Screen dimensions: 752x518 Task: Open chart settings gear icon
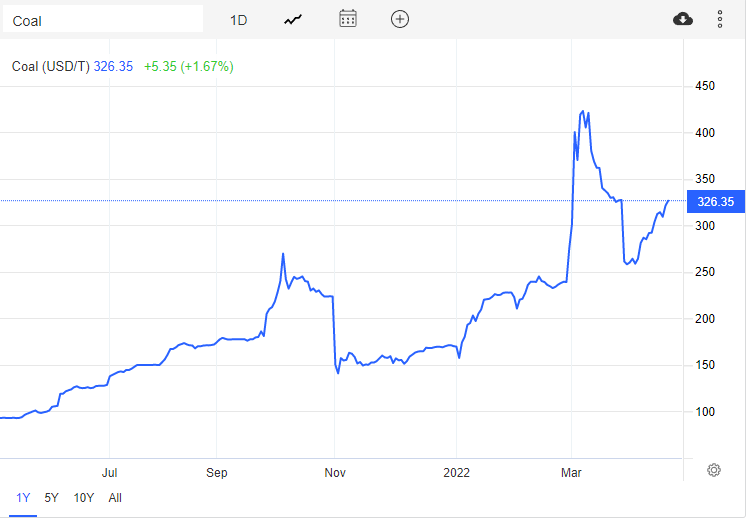pyautogui.click(x=714, y=470)
